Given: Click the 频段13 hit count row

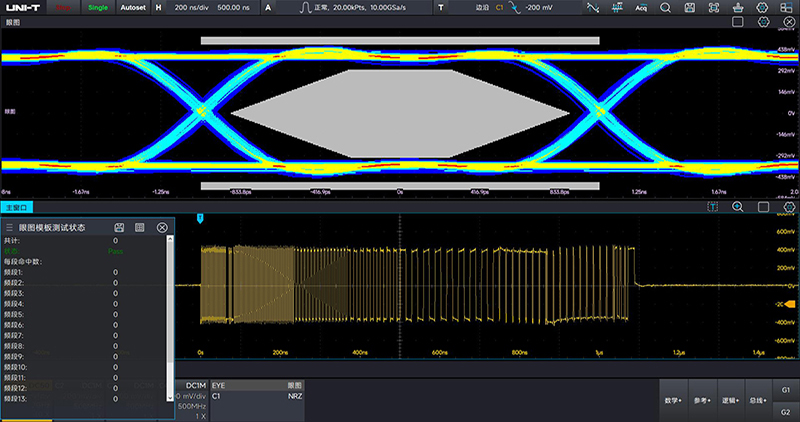Looking at the screenshot, I should pyautogui.click(x=84, y=399).
